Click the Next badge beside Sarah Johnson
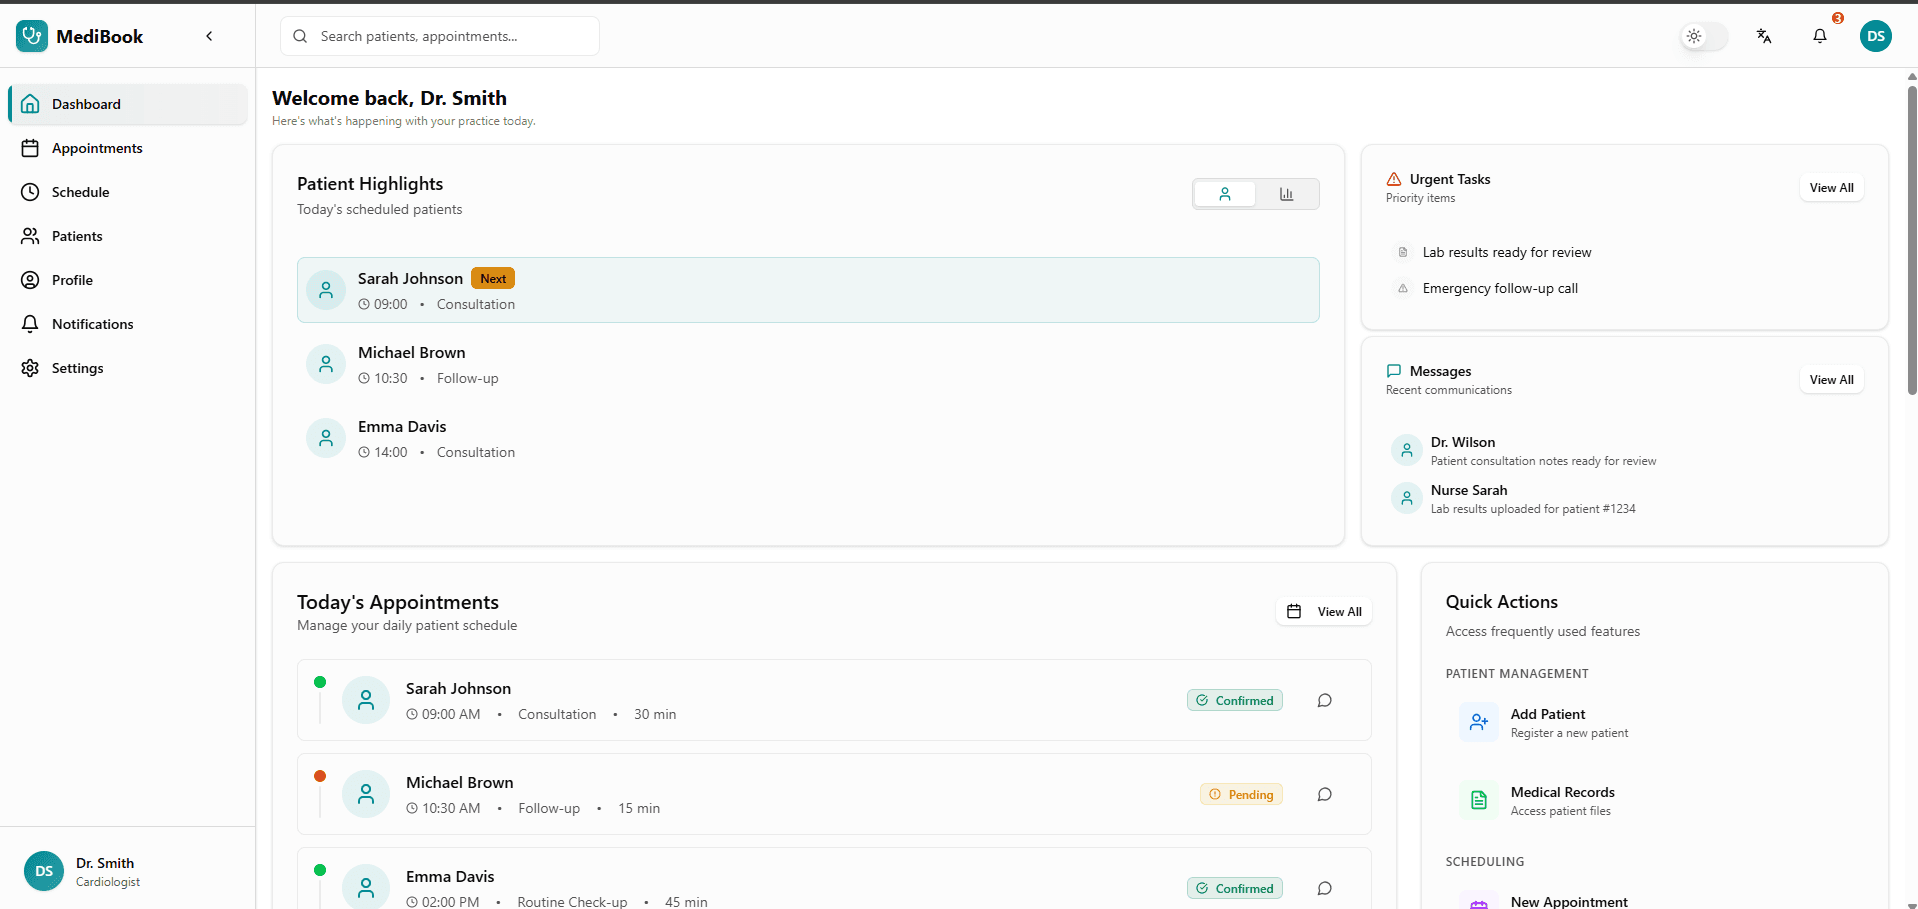 [493, 279]
